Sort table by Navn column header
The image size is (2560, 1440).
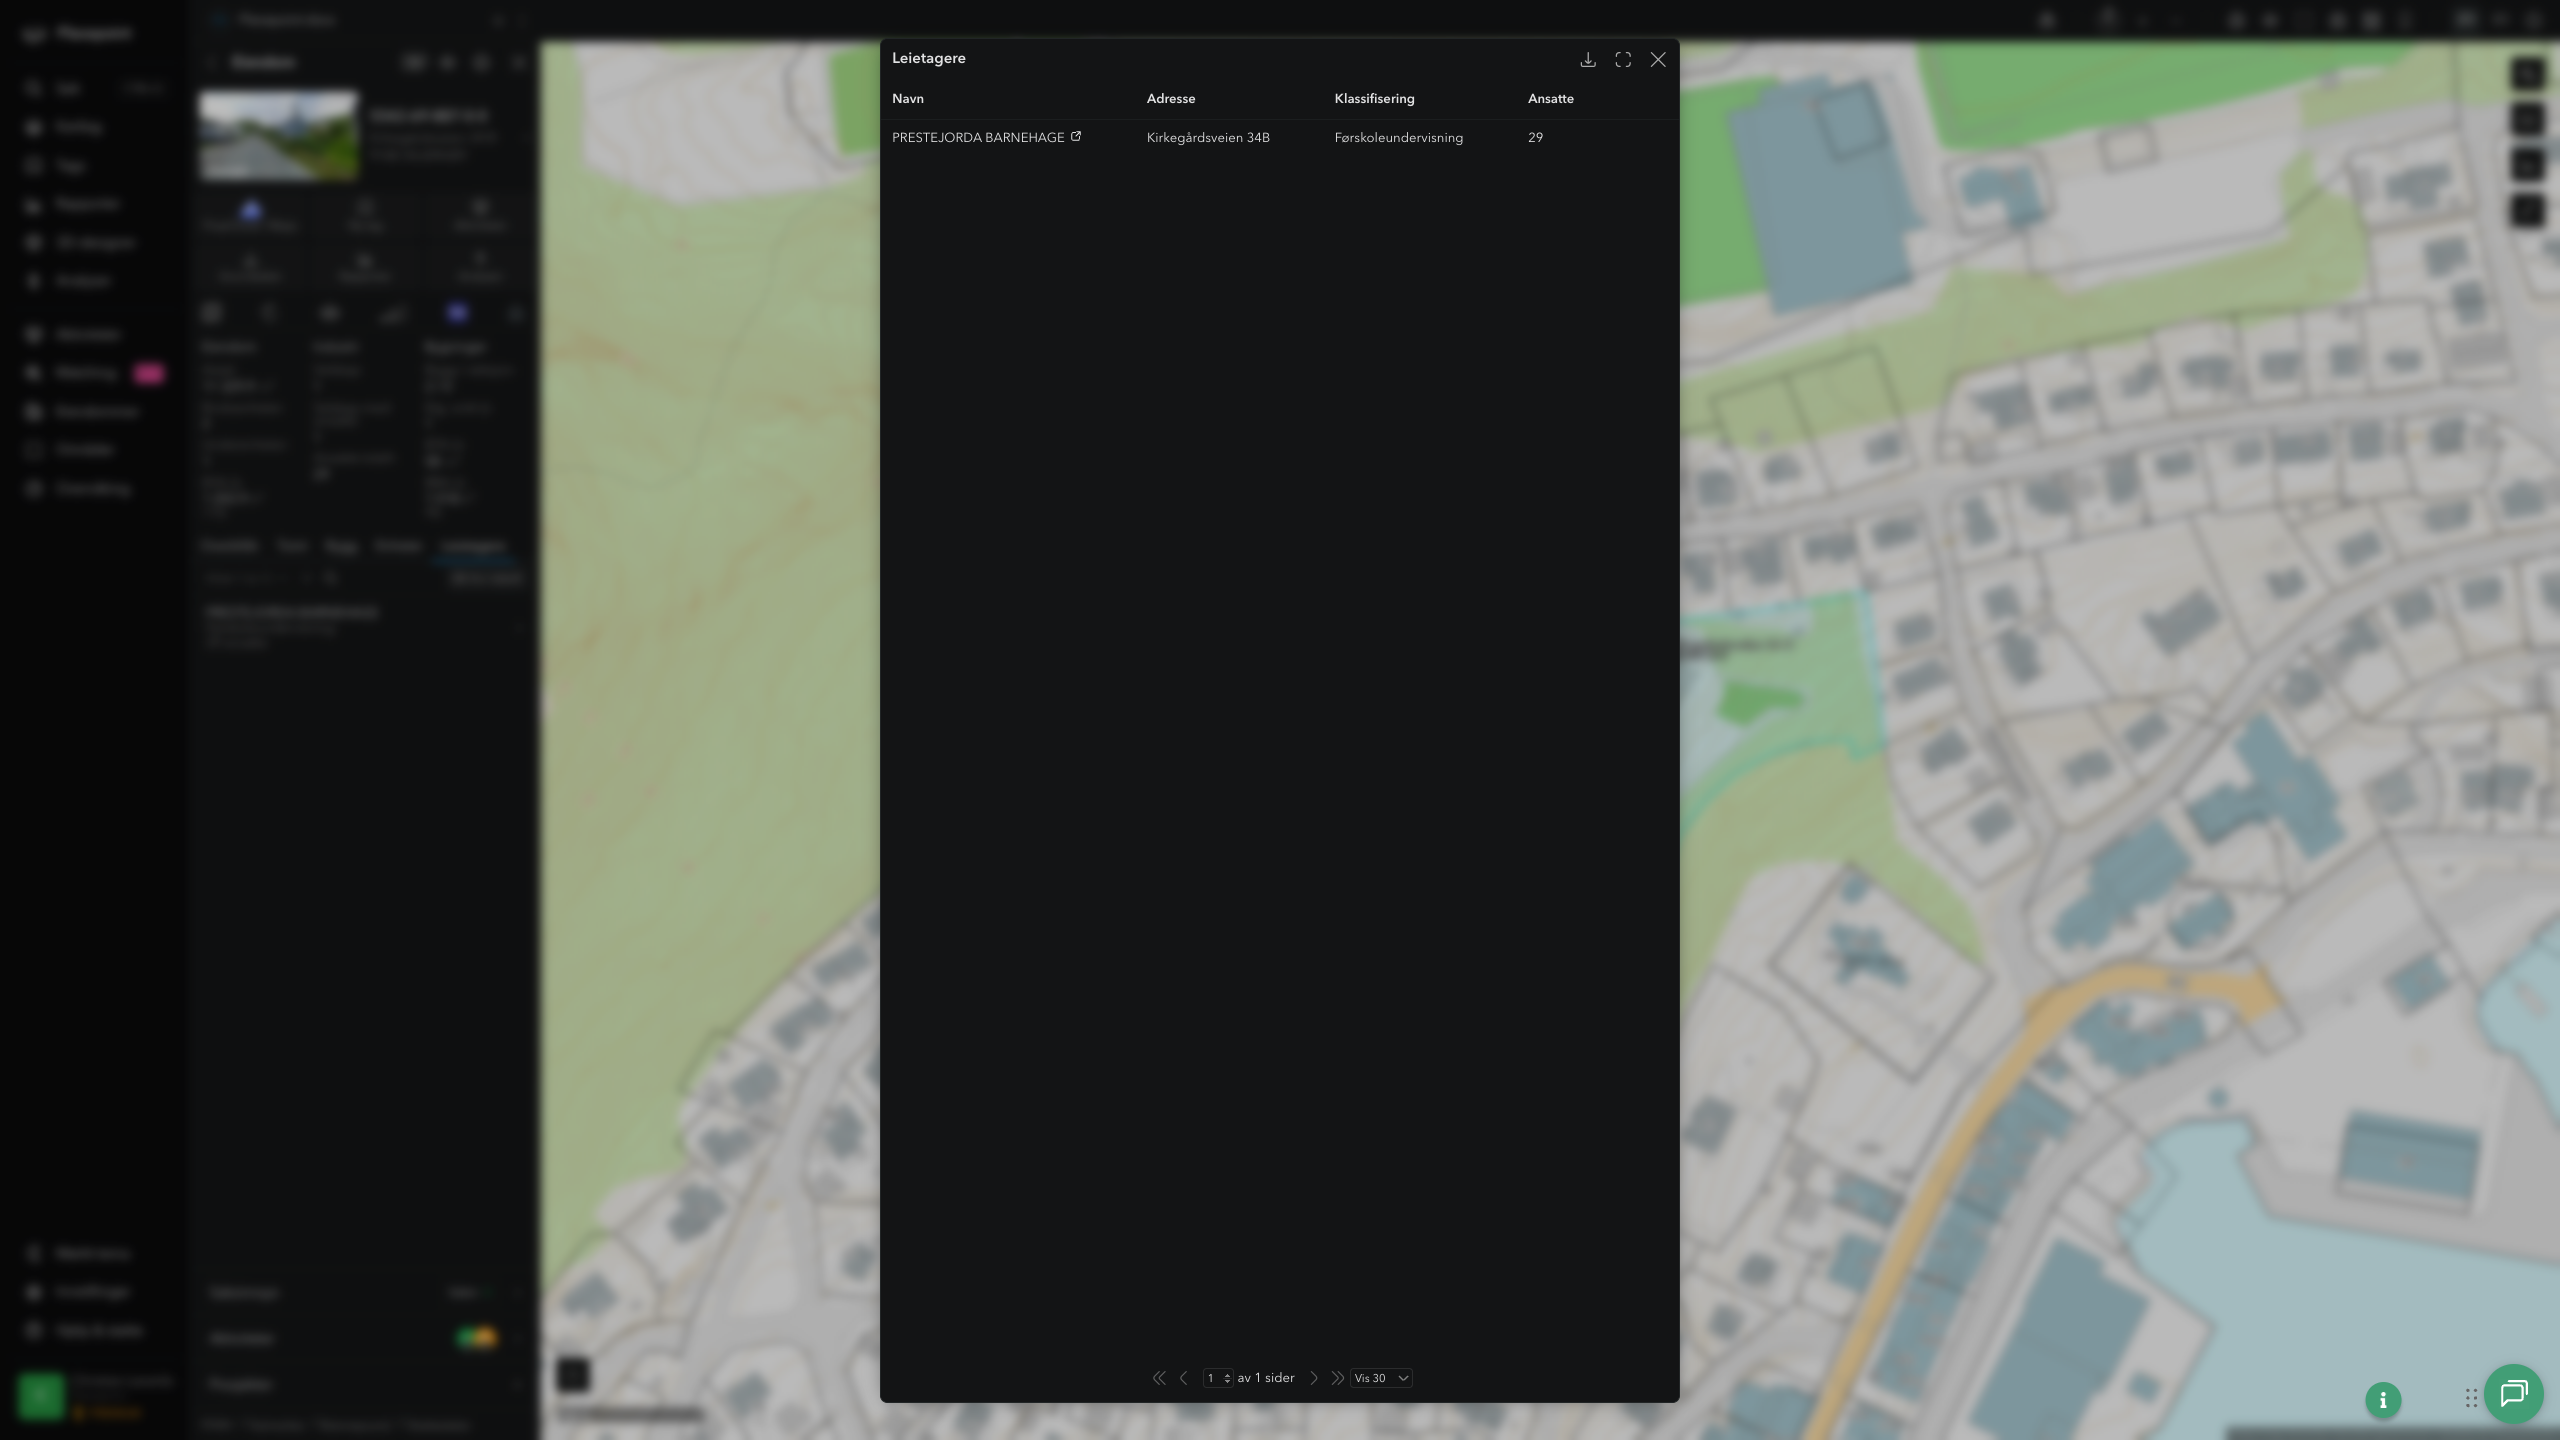908,98
